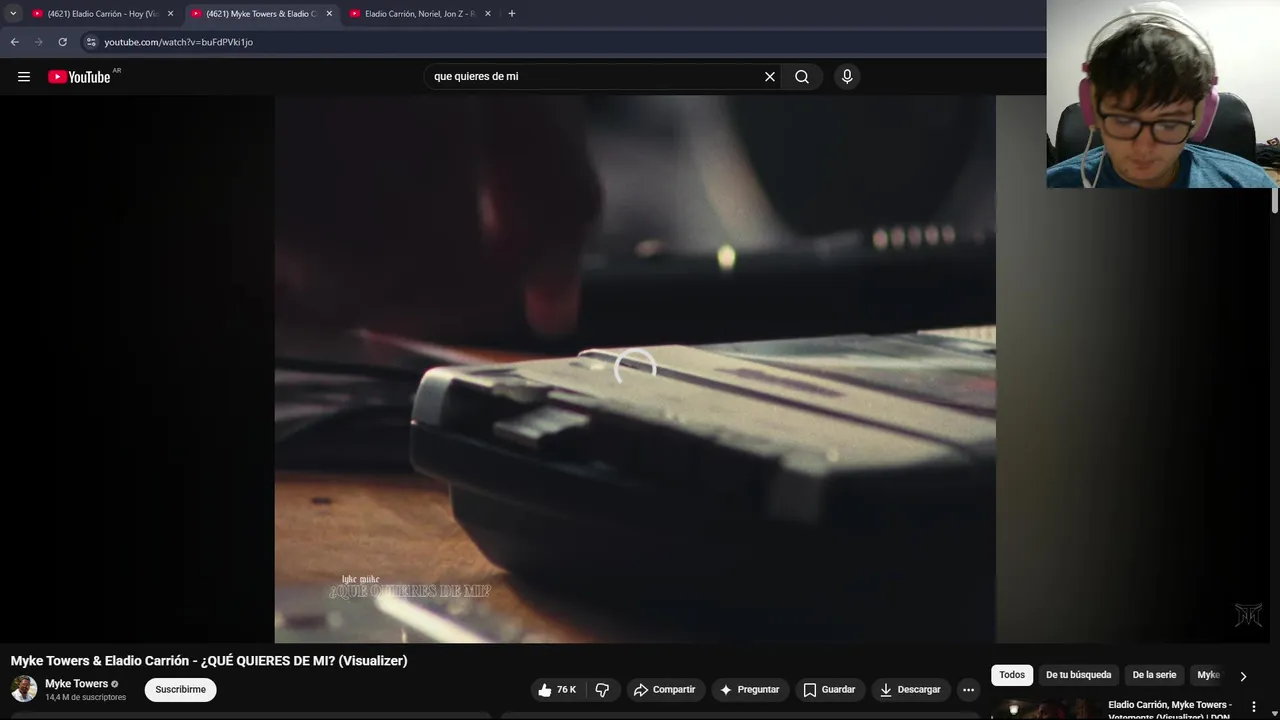Reload the current page

point(62,42)
